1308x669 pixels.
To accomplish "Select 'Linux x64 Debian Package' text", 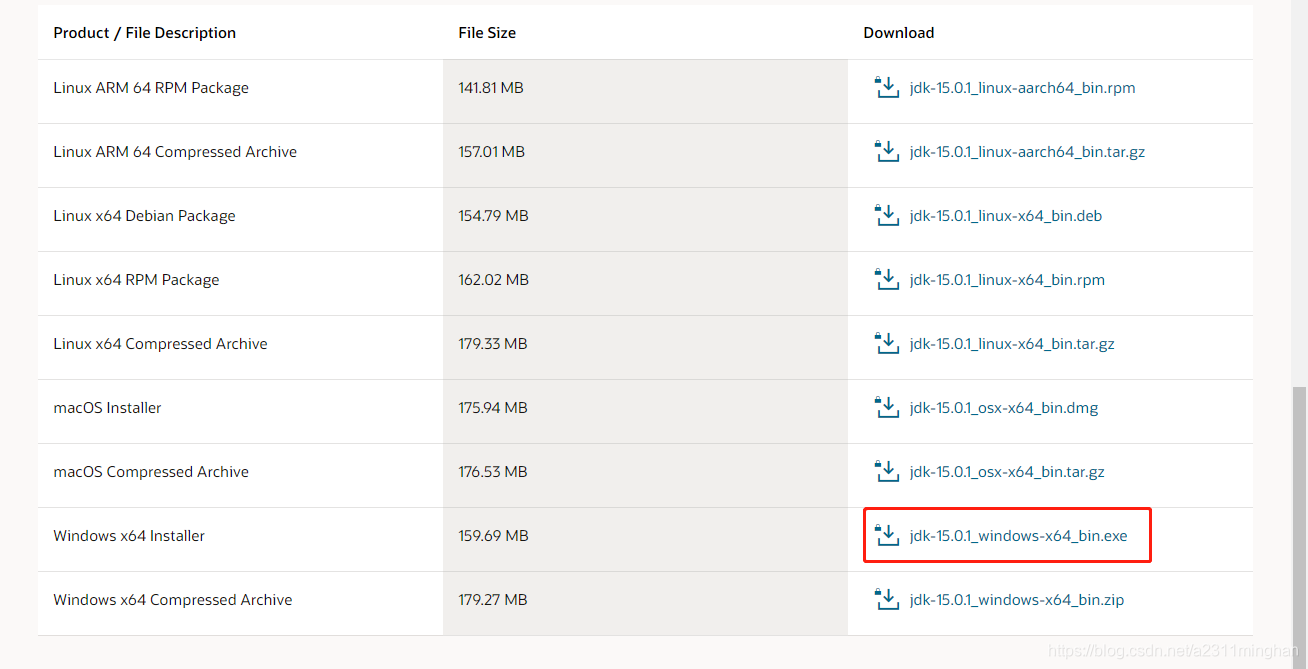I will click(144, 216).
